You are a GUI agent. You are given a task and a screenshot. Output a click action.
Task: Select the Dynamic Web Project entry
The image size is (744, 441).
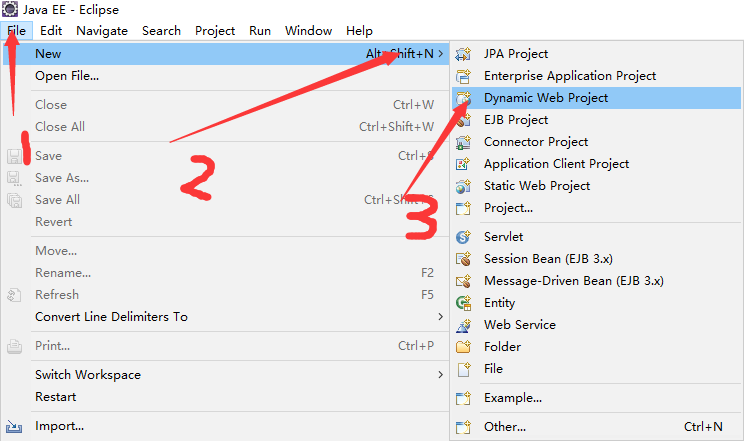pos(596,98)
